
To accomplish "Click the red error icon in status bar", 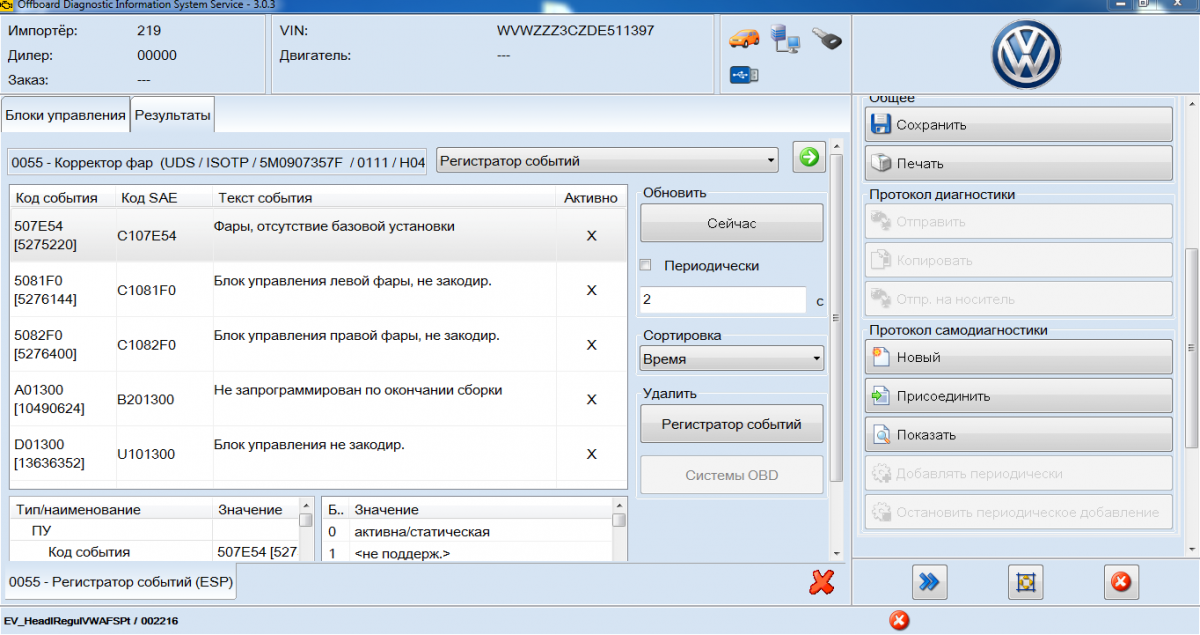I will pyautogui.click(x=899, y=621).
